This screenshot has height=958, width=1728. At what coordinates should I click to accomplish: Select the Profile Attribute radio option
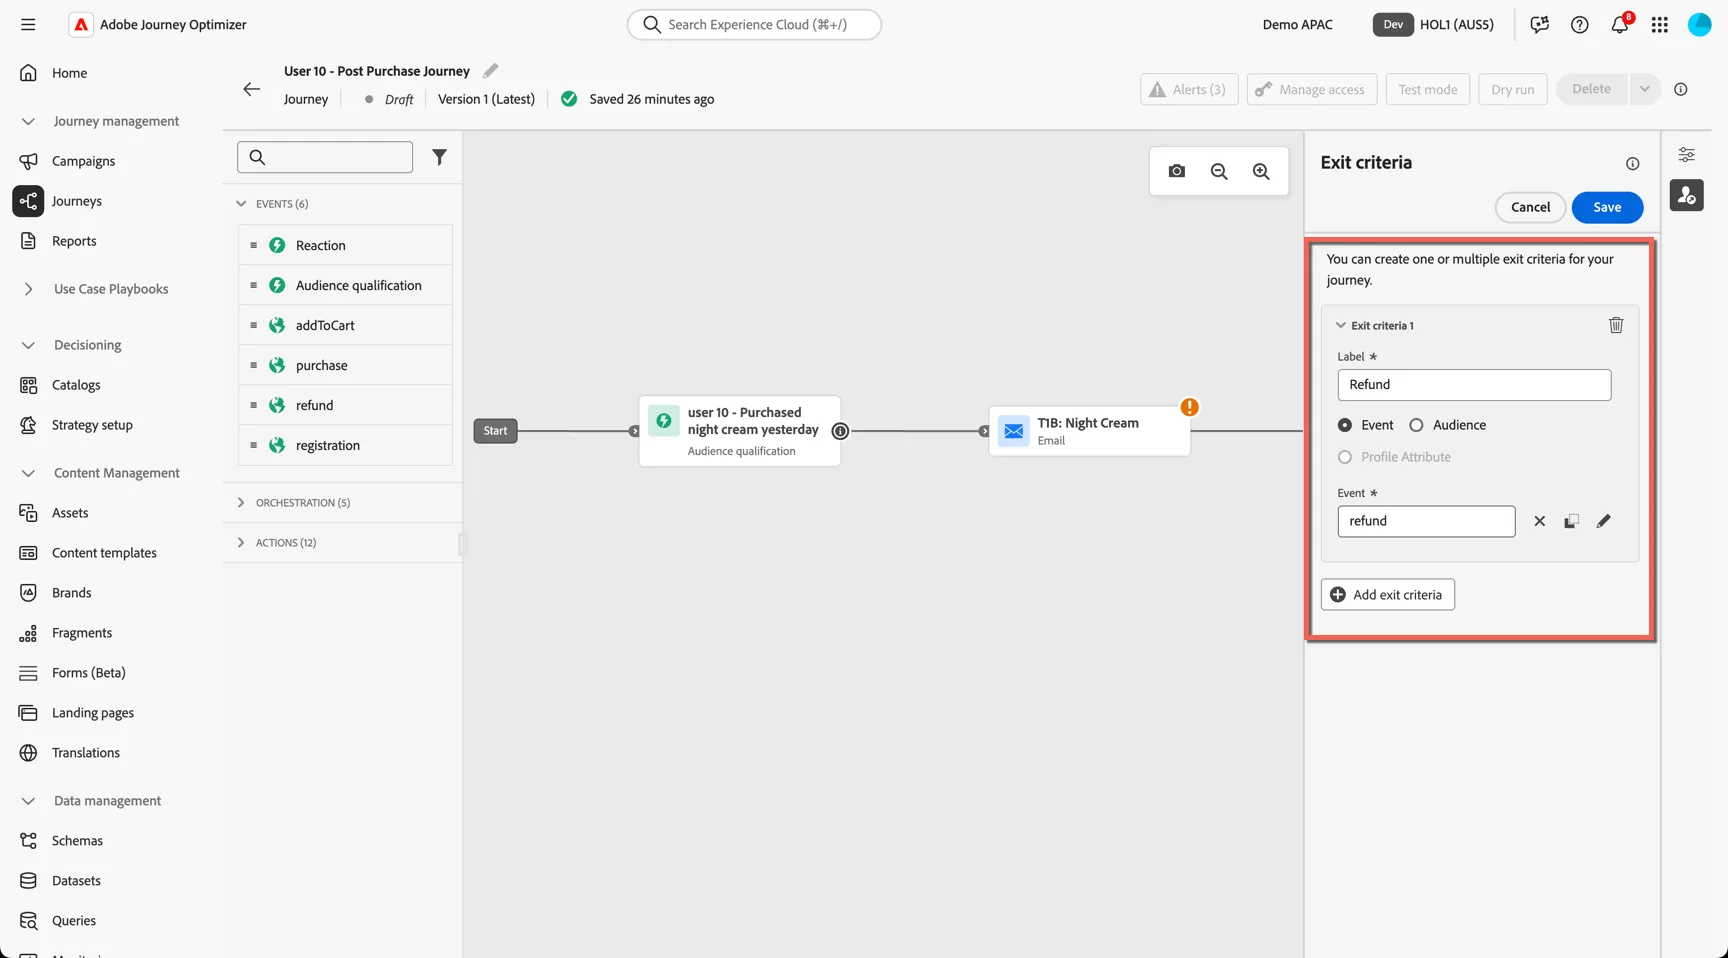click(x=1345, y=457)
